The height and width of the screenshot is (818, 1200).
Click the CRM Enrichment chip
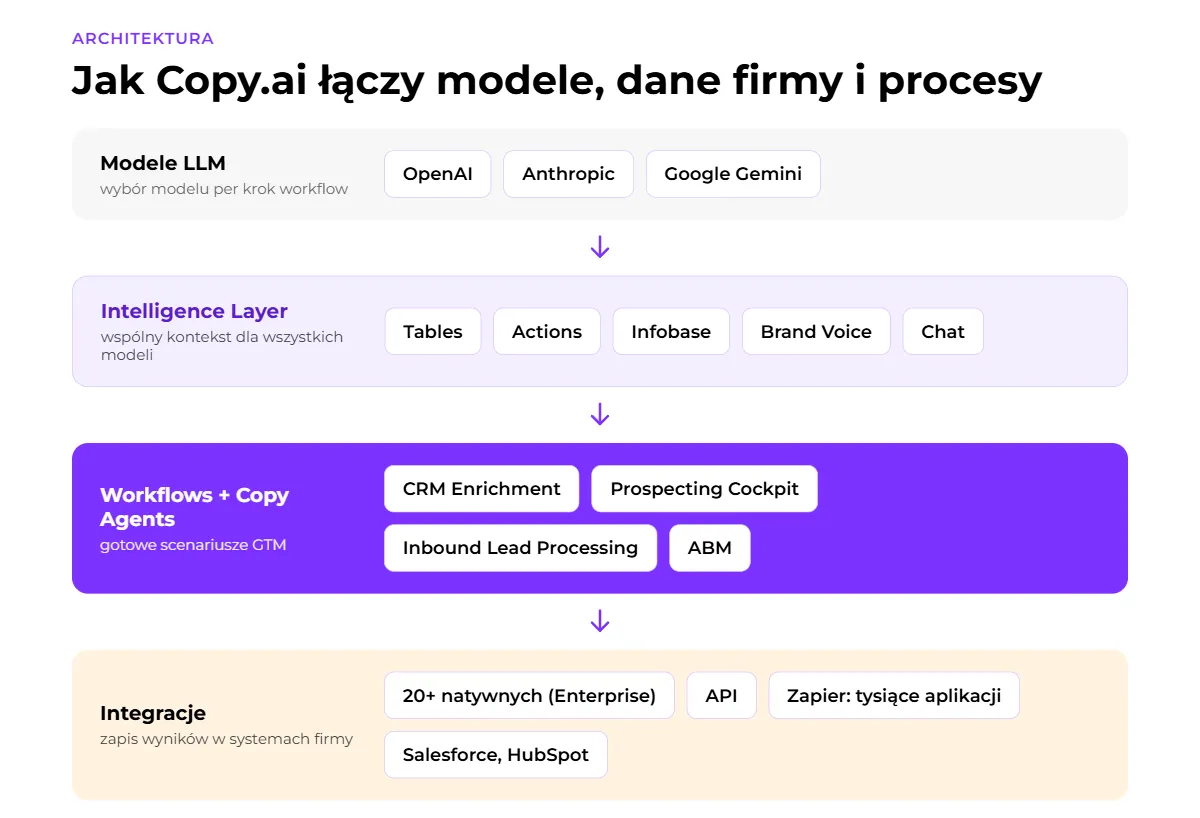[x=482, y=489]
